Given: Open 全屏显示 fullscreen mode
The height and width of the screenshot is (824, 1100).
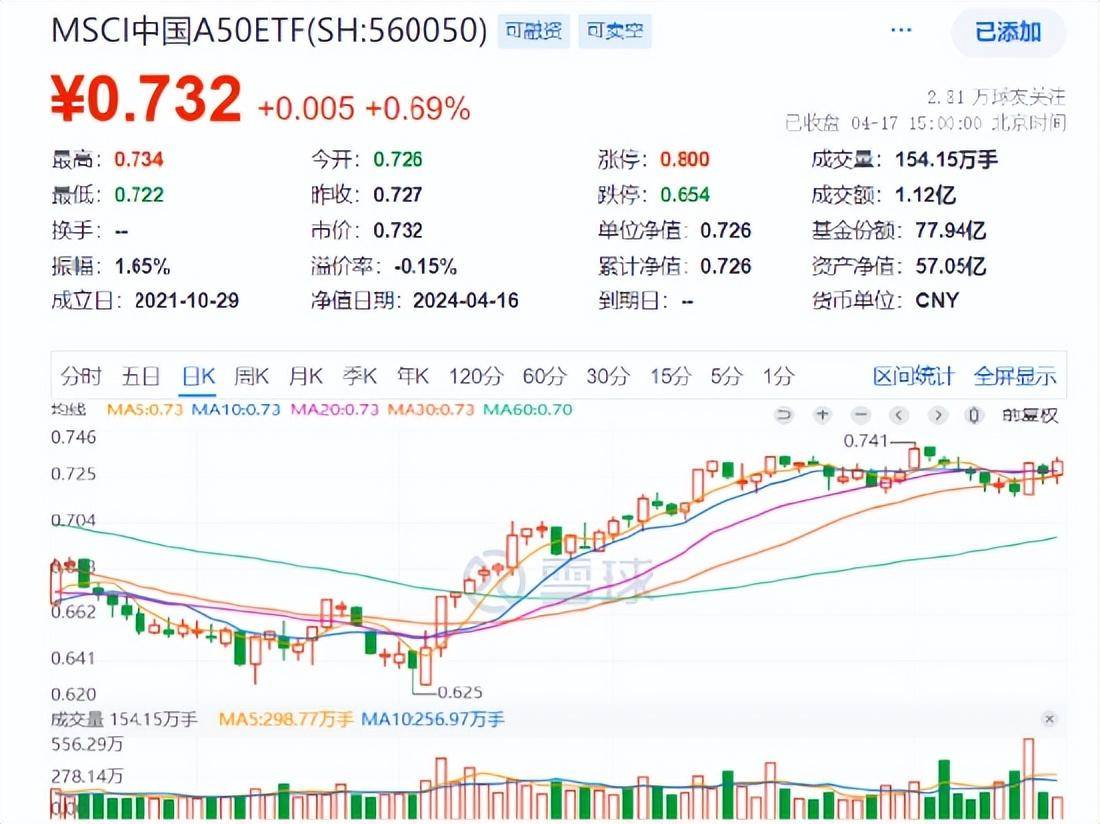Looking at the screenshot, I should click(1016, 376).
